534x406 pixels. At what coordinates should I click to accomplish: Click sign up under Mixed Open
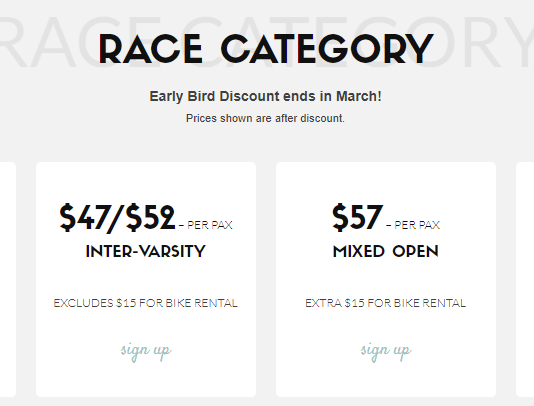(386, 350)
